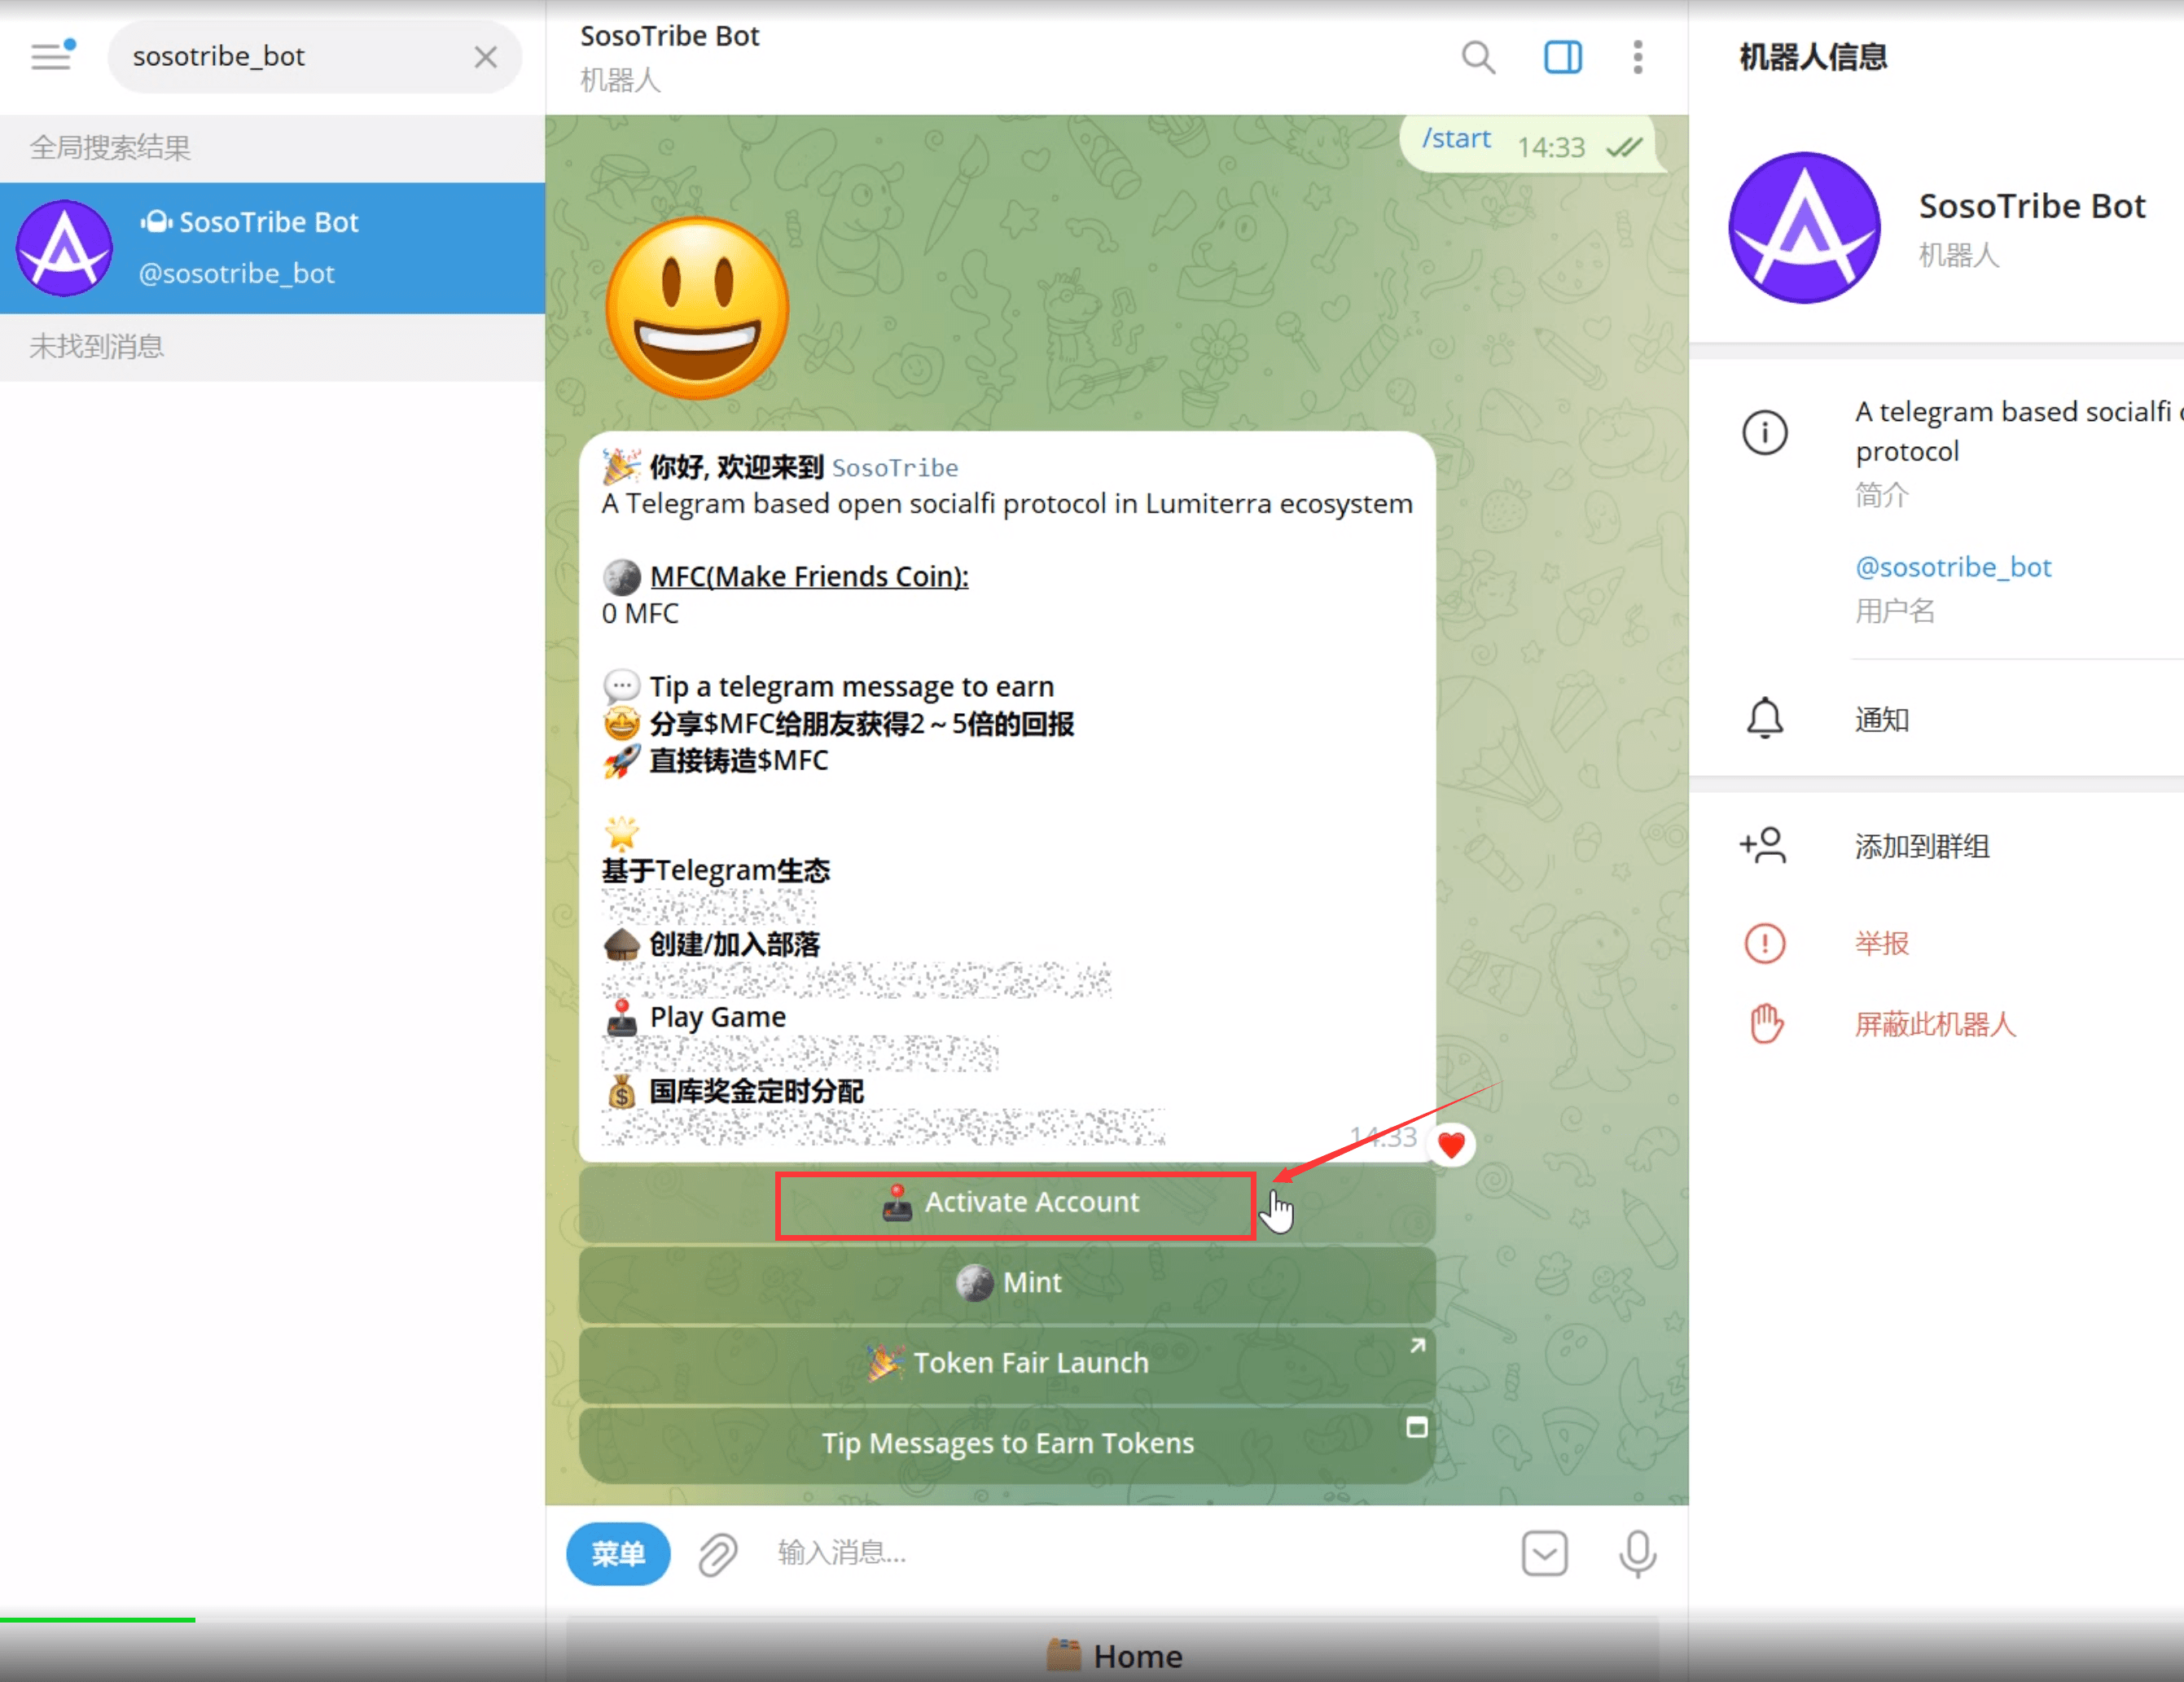This screenshot has width=2184, height=1682.
Task: Open Token Fair Launch external link
Action: (1007, 1364)
